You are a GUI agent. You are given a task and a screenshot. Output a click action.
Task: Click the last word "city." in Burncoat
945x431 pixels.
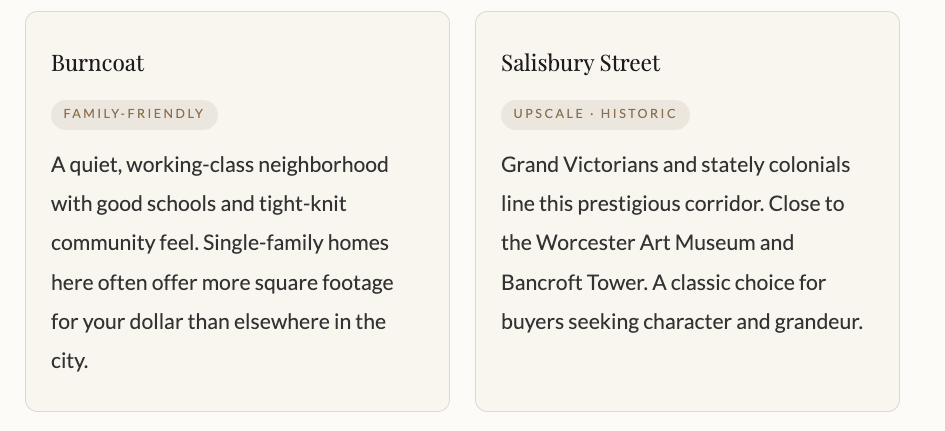pos(70,361)
